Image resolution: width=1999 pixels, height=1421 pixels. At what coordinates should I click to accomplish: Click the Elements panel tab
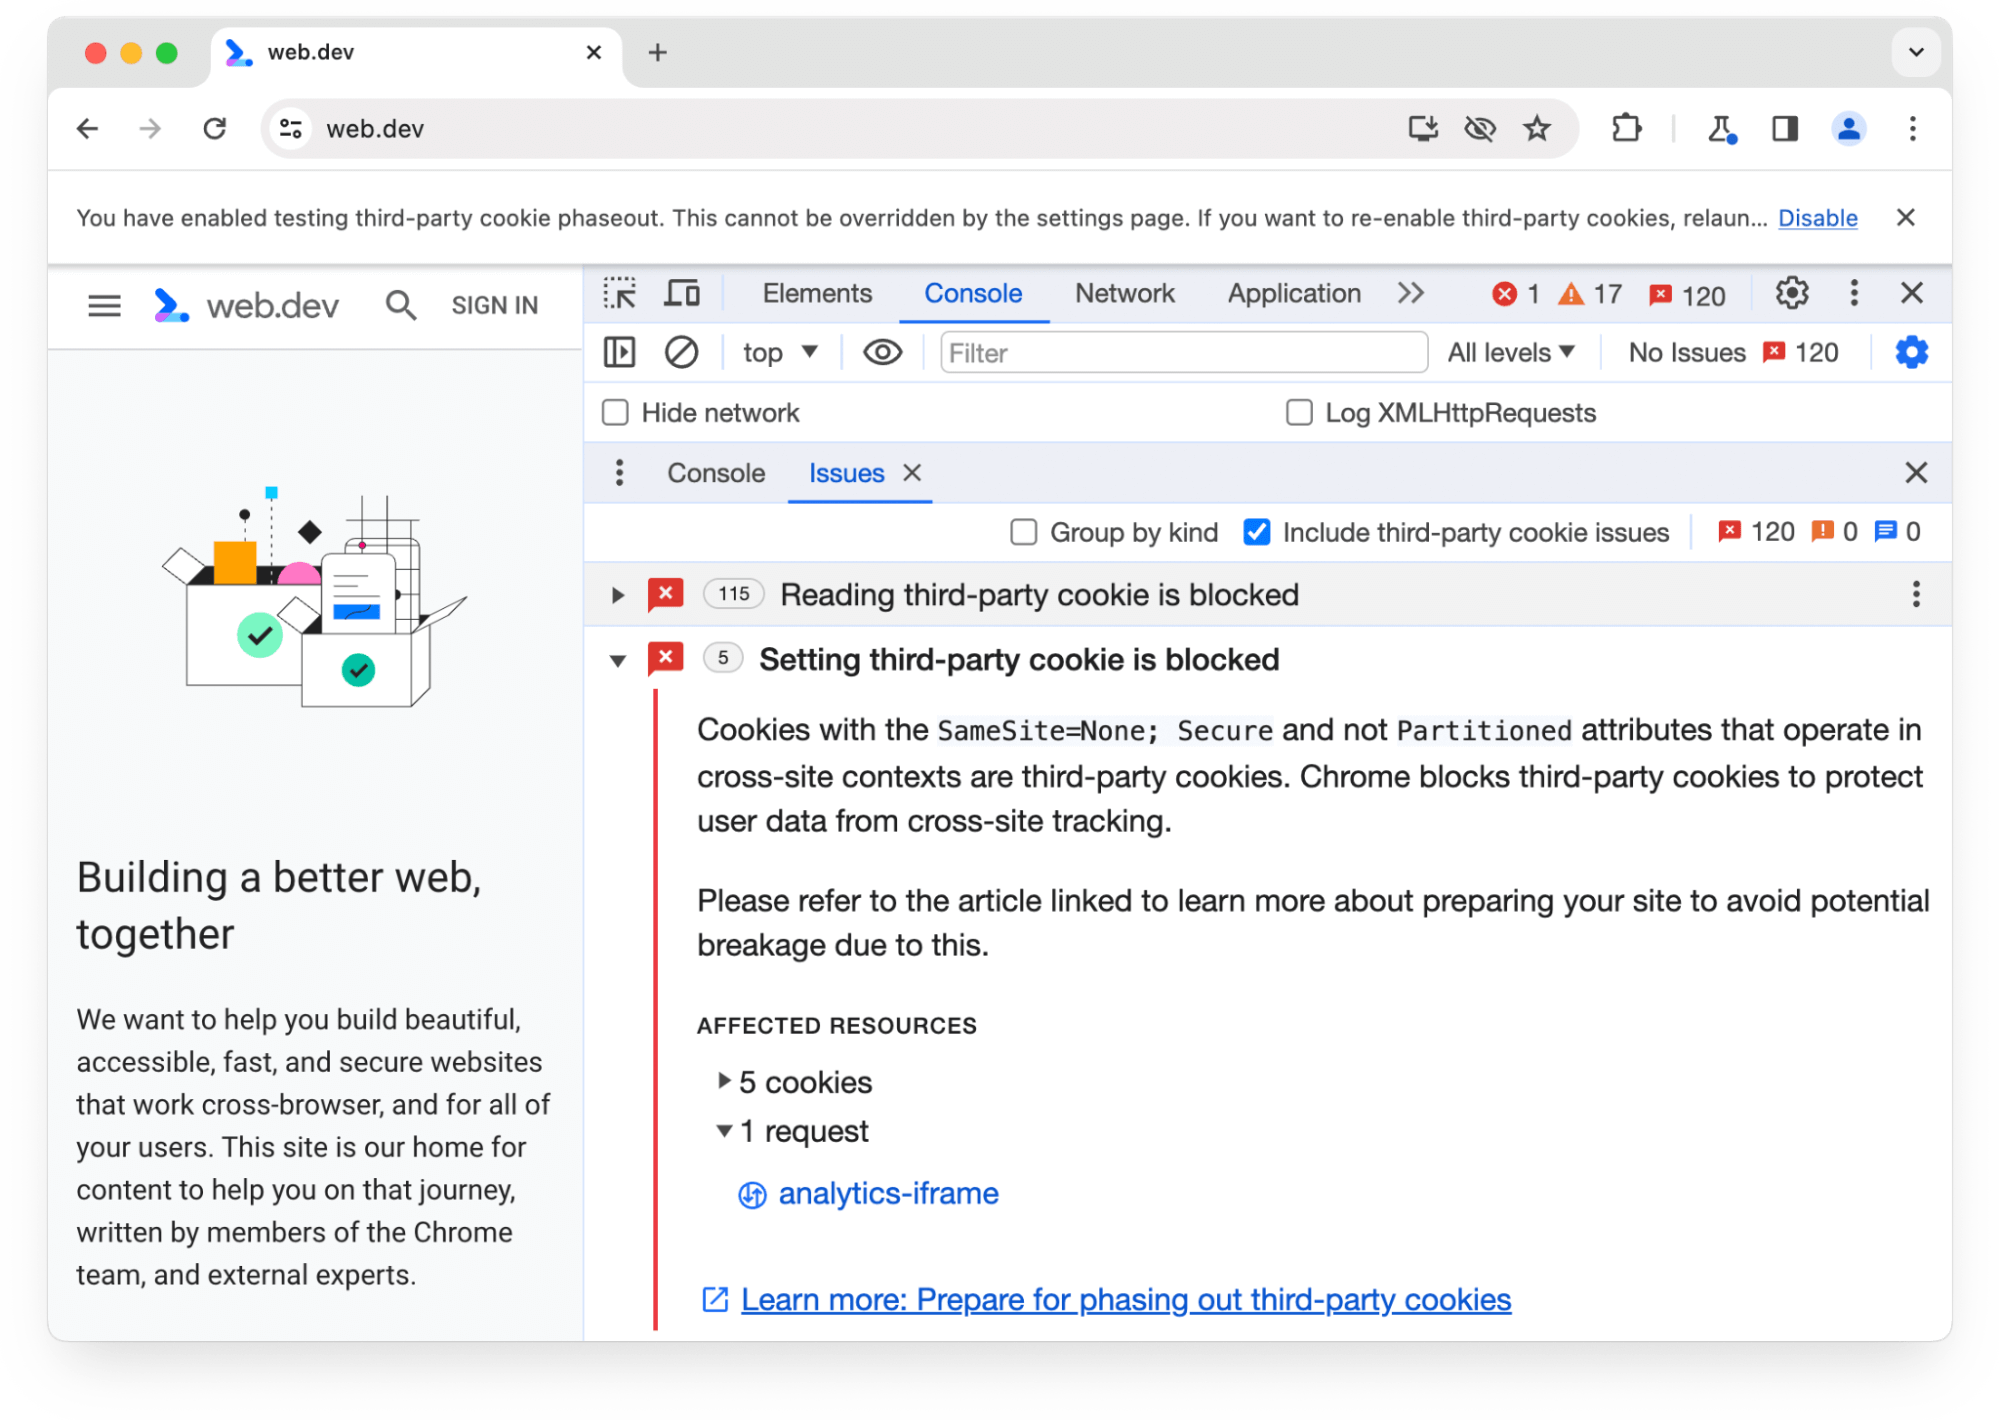click(817, 294)
